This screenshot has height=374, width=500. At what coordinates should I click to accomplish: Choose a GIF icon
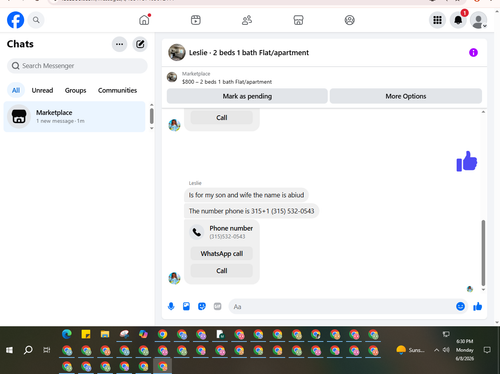pos(217,306)
